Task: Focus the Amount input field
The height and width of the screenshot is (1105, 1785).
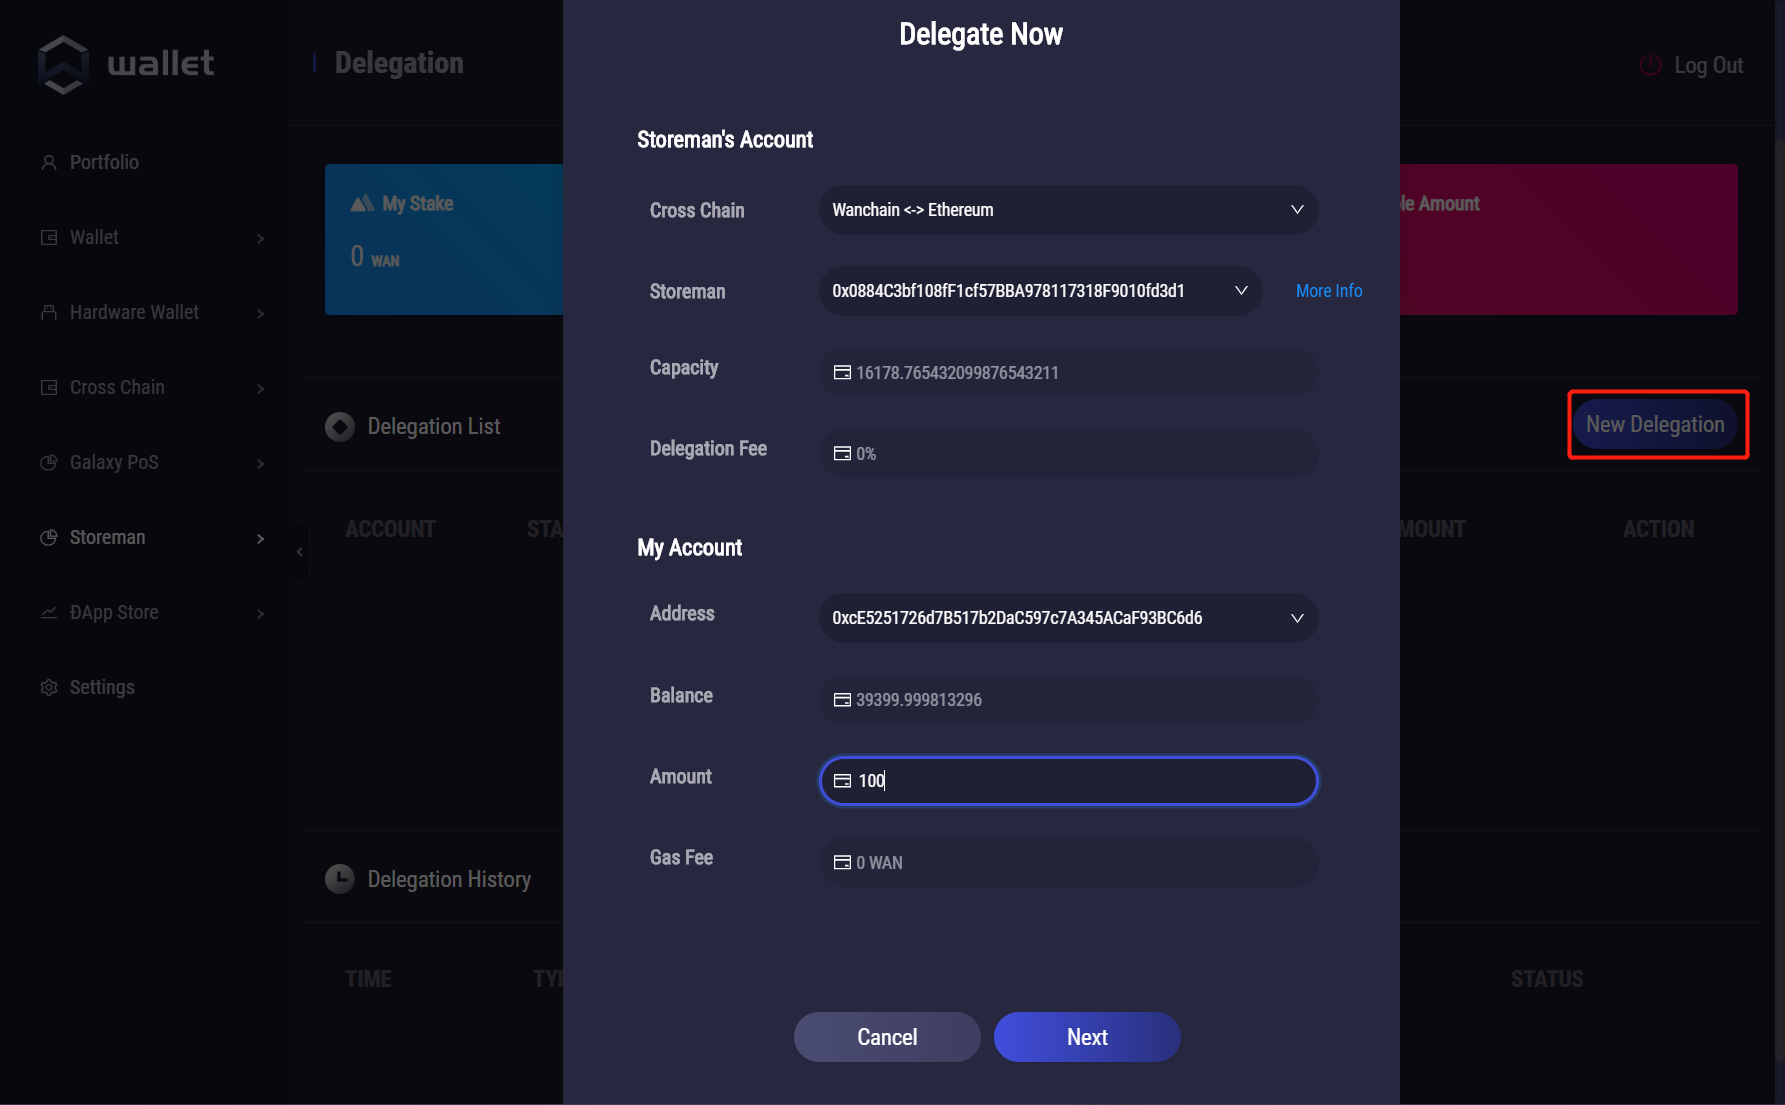Action: [1068, 780]
